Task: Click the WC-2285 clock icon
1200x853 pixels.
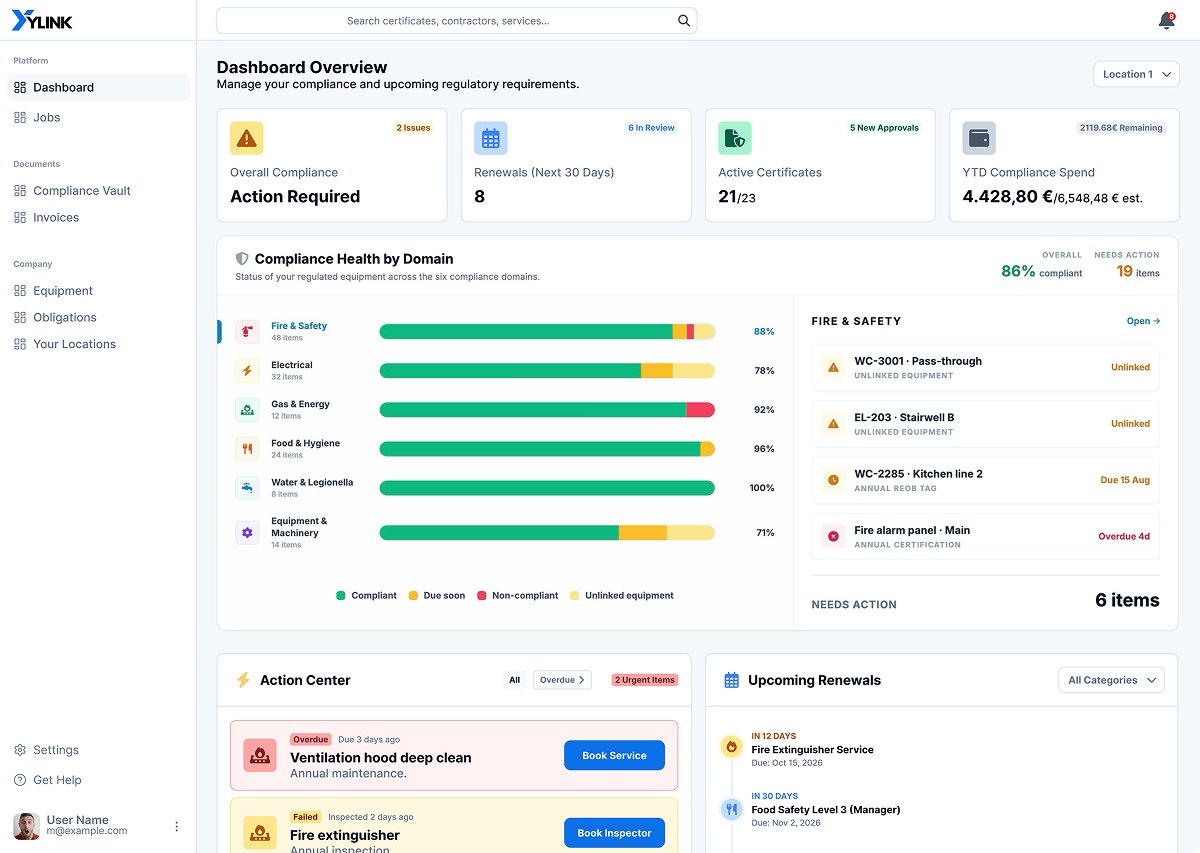Action: [x=833, y=480]
